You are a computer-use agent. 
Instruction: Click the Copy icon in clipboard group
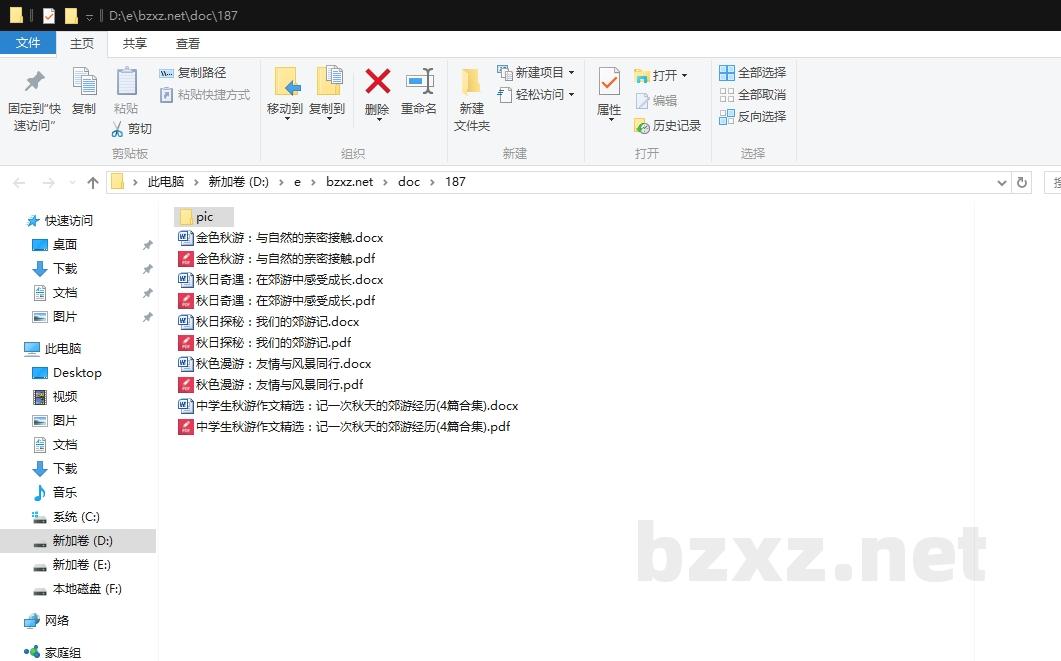[84, 82]
